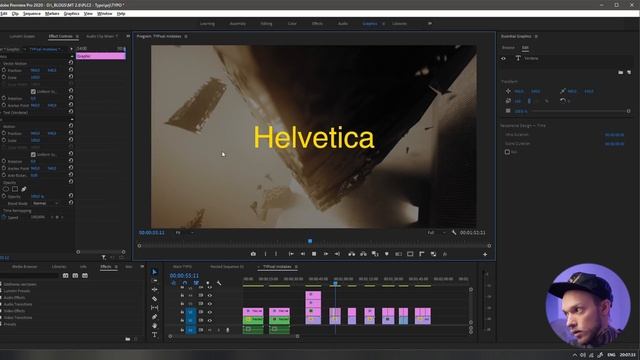Toggle track output eye just above the highlighted tracks

coord(210,304)
